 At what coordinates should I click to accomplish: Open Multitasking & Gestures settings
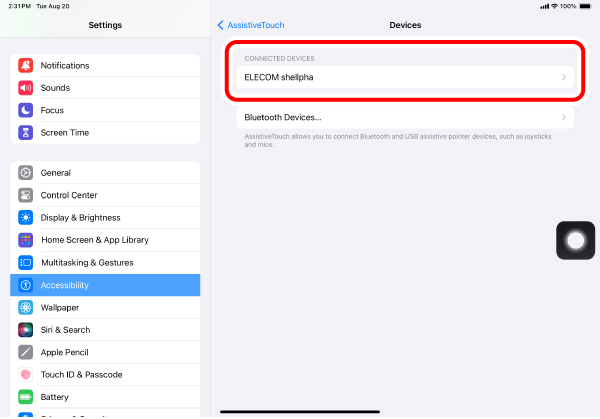105,262
